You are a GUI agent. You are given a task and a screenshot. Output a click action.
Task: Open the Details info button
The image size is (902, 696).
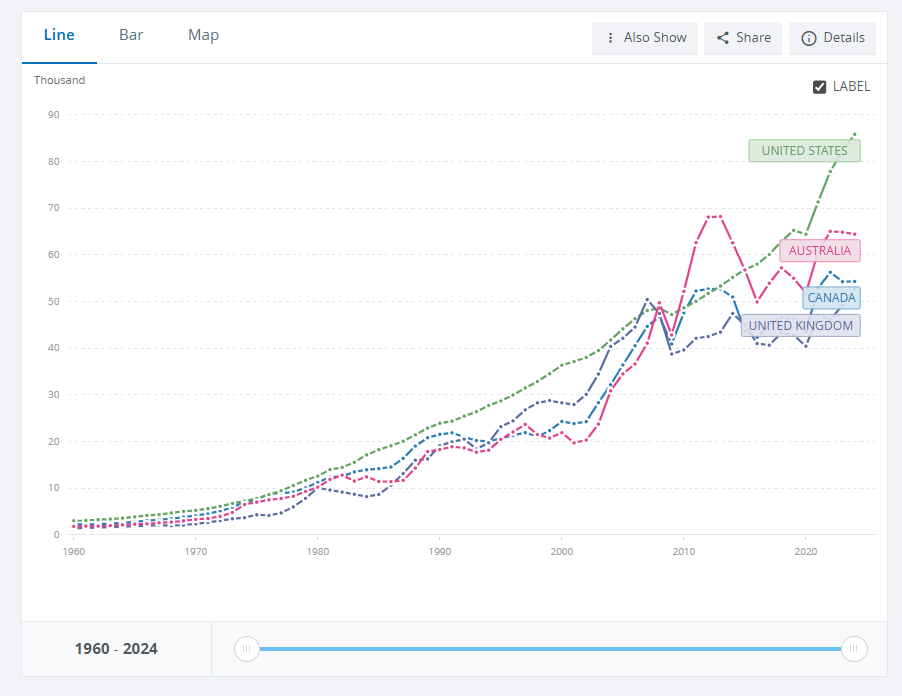click(832, 38)
